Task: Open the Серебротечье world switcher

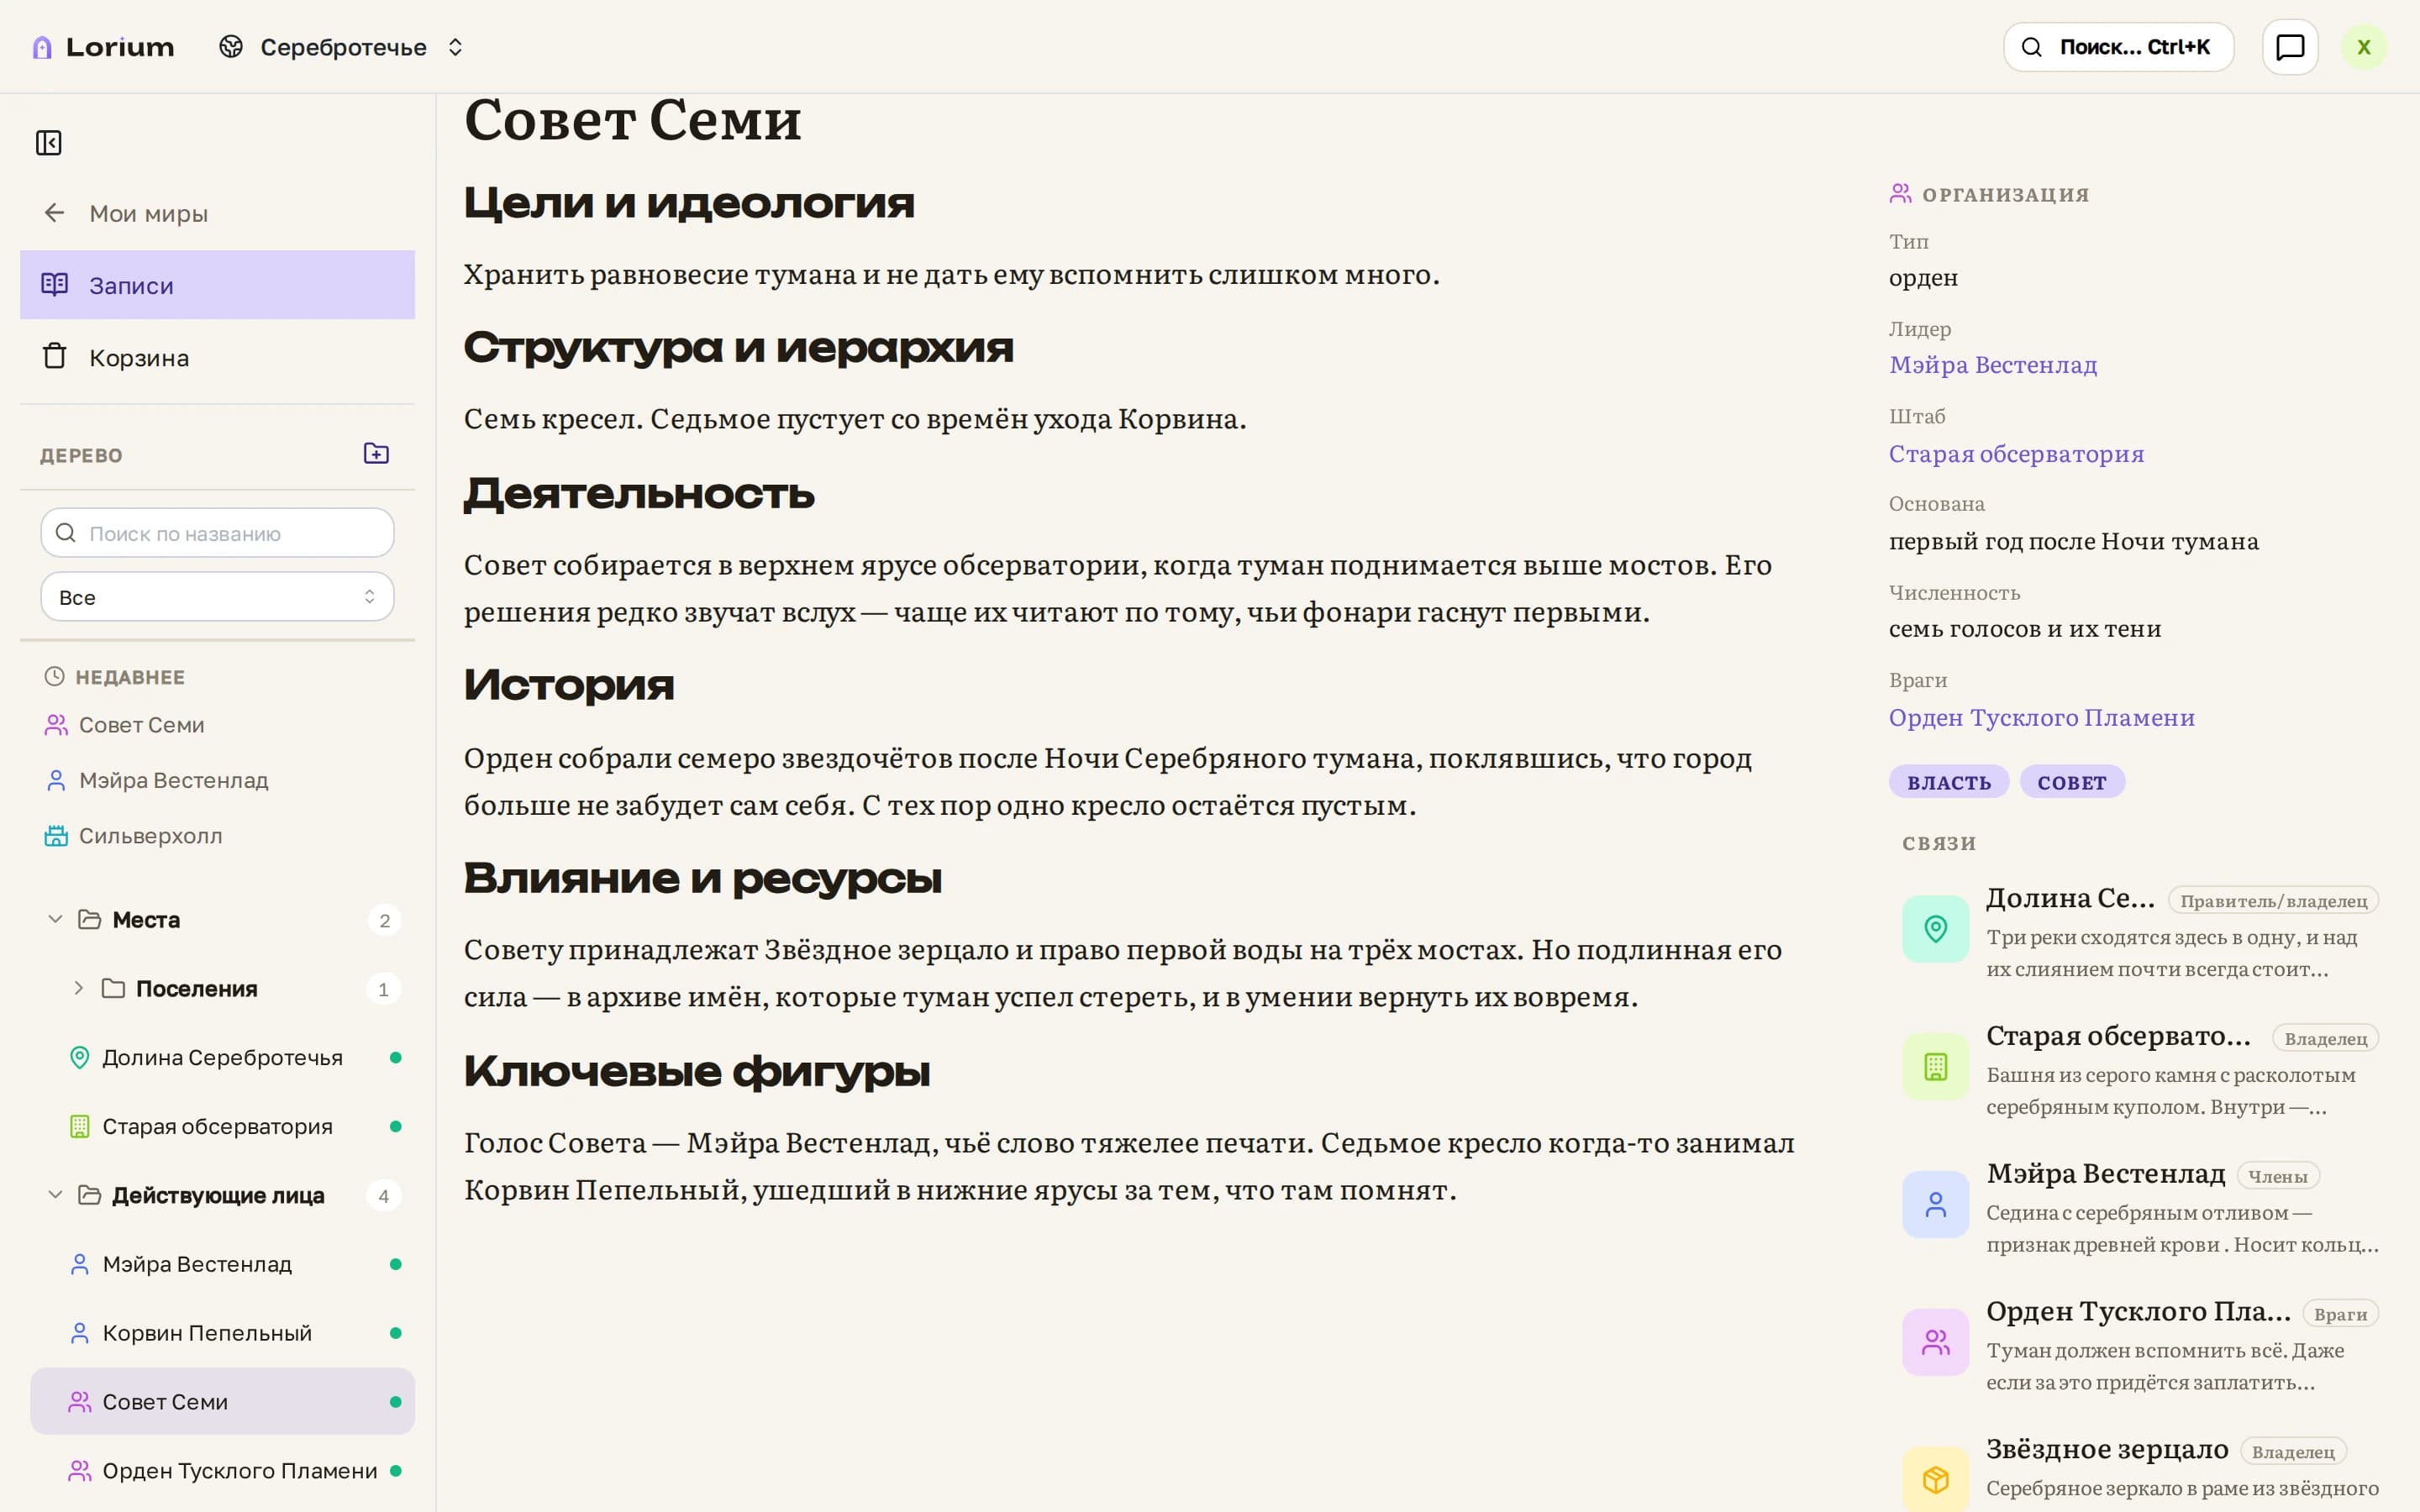Action: pyautogui.click(x=342, y=47)
